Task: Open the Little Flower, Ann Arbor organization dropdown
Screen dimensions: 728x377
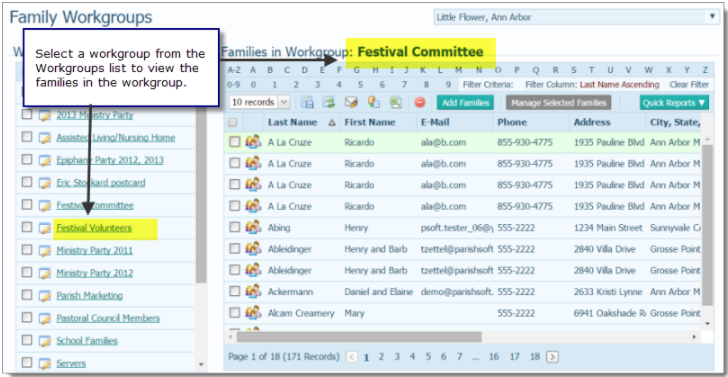Action: pyautogui.click(x=576, y=18)
